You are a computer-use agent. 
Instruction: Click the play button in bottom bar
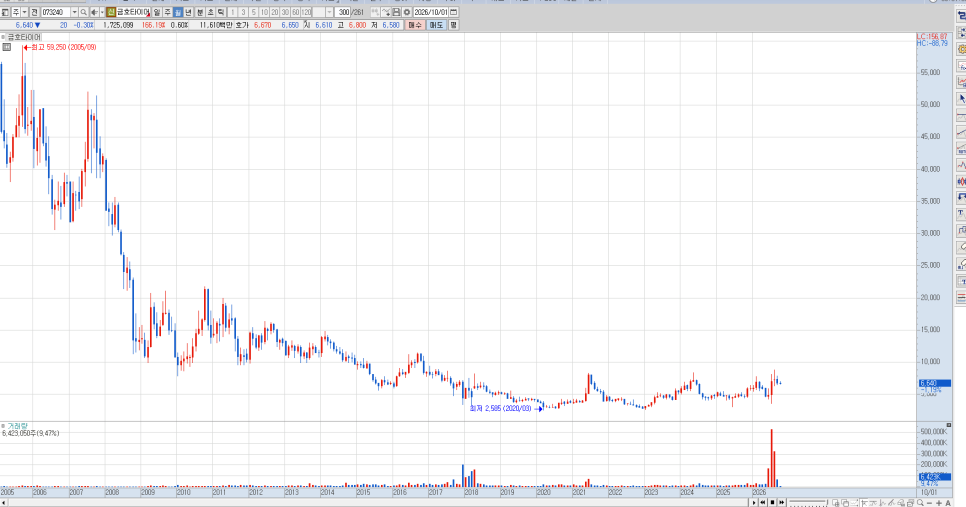[x=754, y=503]
